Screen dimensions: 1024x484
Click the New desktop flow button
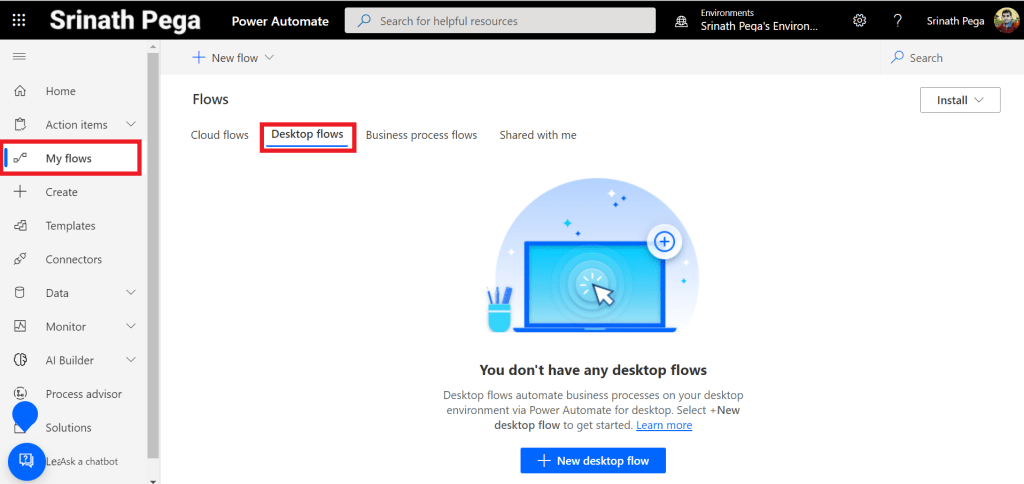pos(593,460)
